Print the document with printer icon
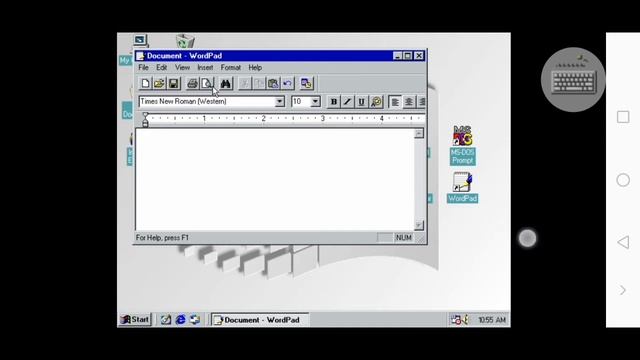The height and width of the screenshot is (360, 640). coord(192,84)
